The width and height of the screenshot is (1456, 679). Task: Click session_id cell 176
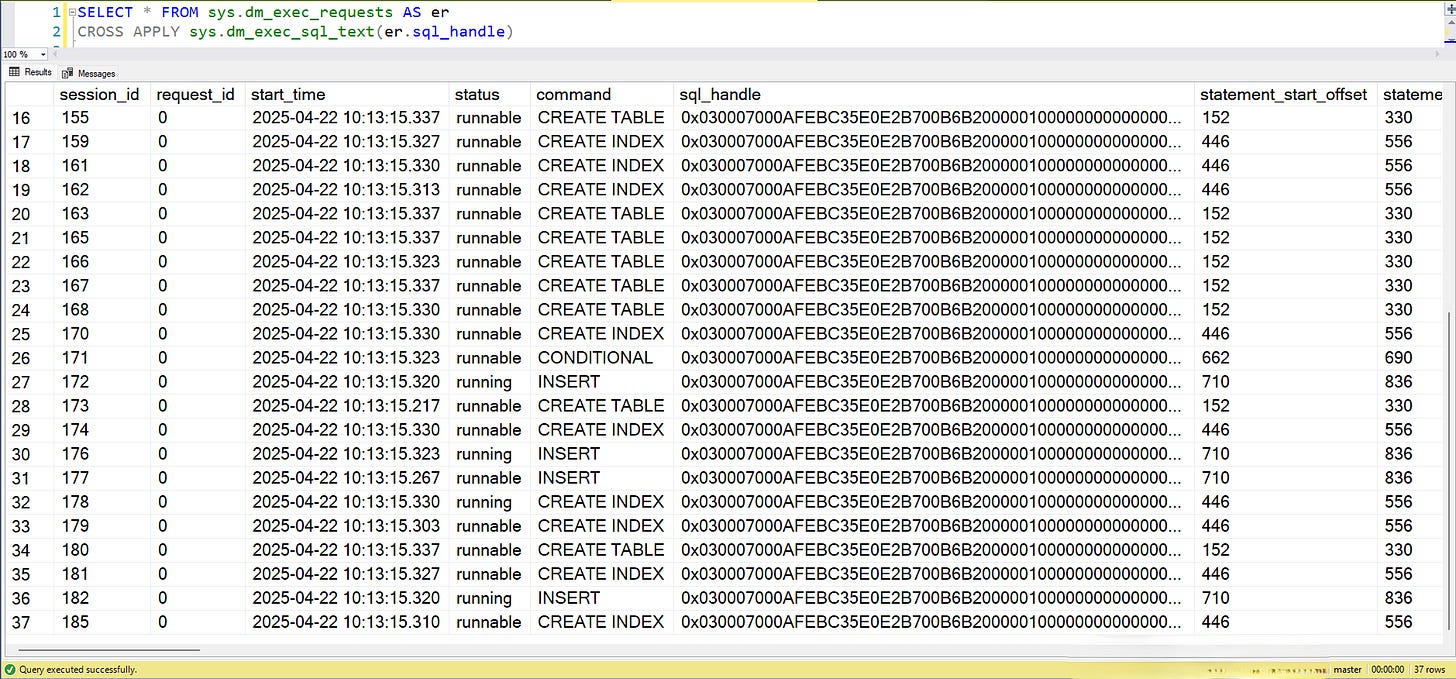click(x=103, y=454)
